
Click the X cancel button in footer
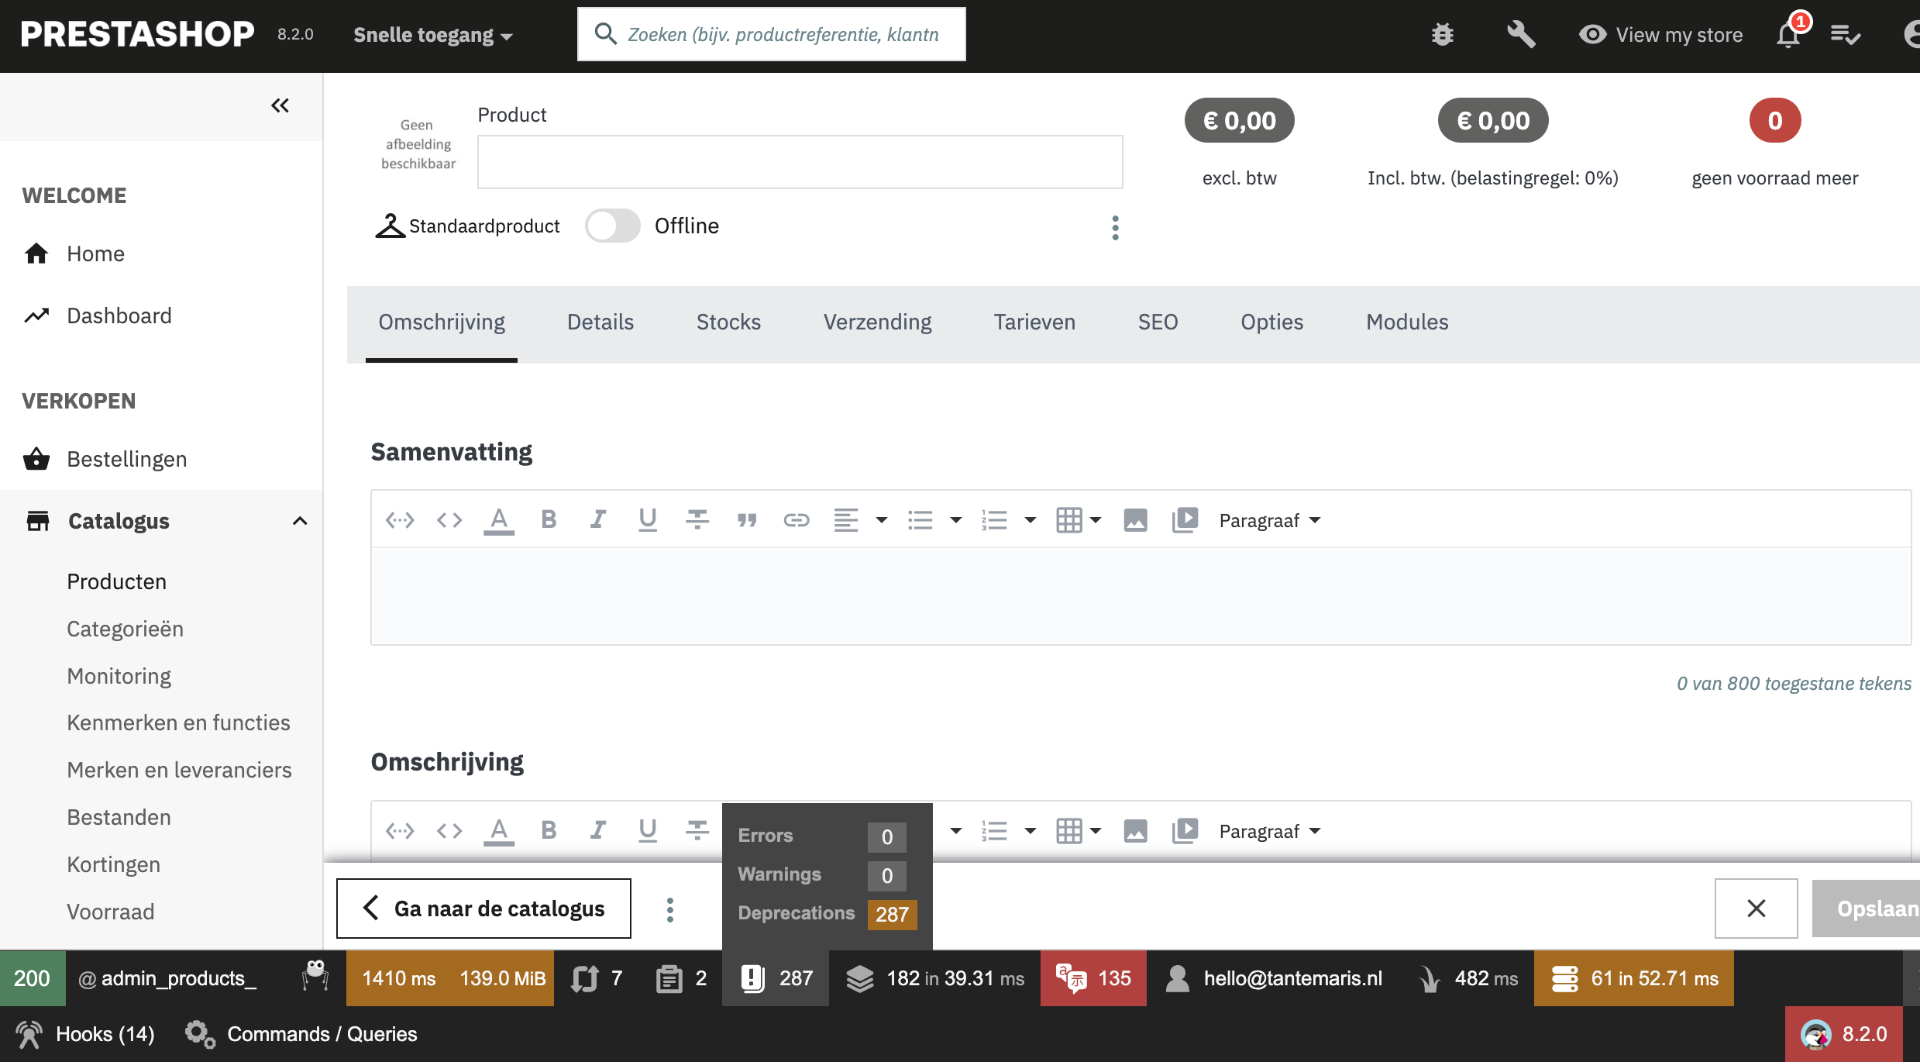(1756, 909)
